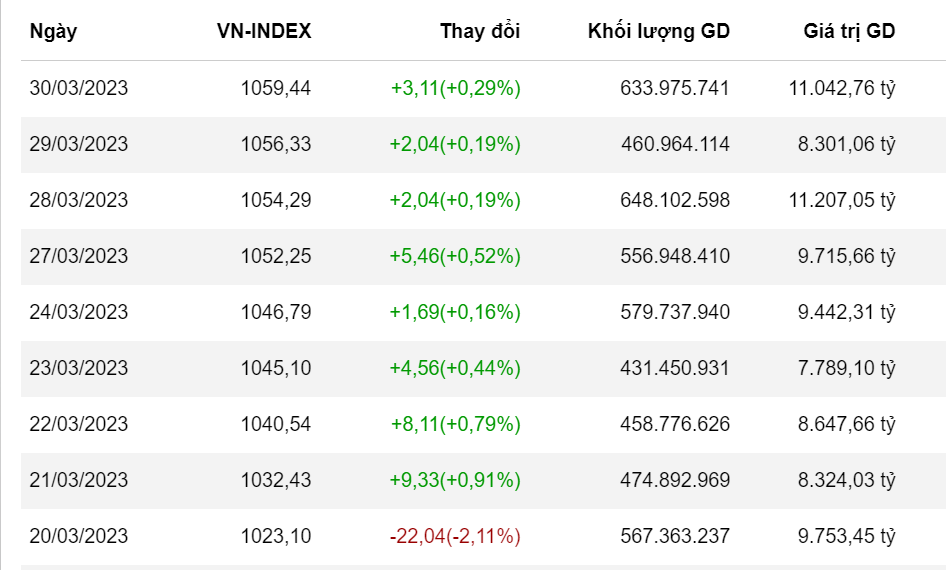This screenshot has height=570, width=946.
Task: Click trading value 11.042,76 tỷ
Action: pos(842,89)
